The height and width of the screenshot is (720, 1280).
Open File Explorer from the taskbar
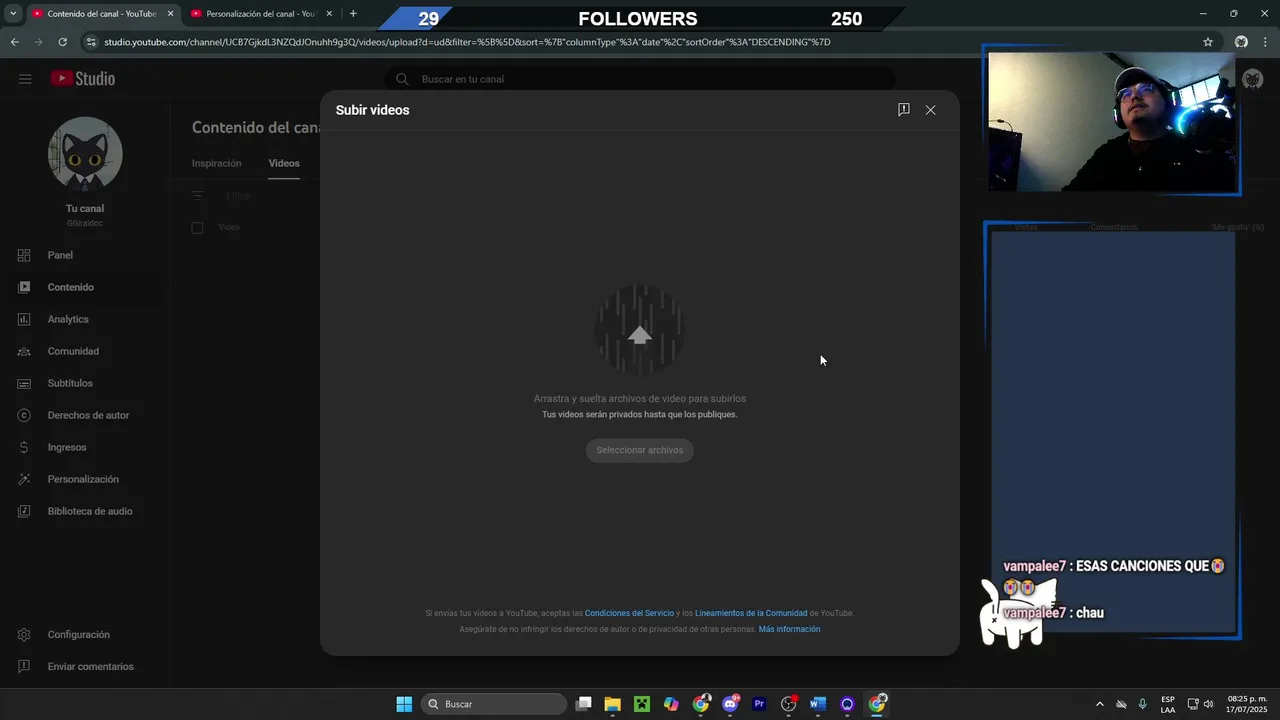click(612, 704)
